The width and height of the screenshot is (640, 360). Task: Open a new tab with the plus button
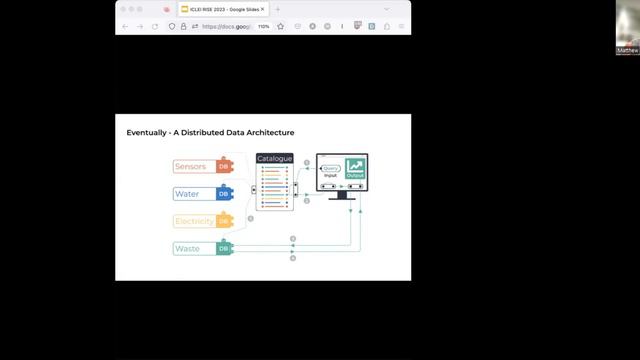pos(278,9)
